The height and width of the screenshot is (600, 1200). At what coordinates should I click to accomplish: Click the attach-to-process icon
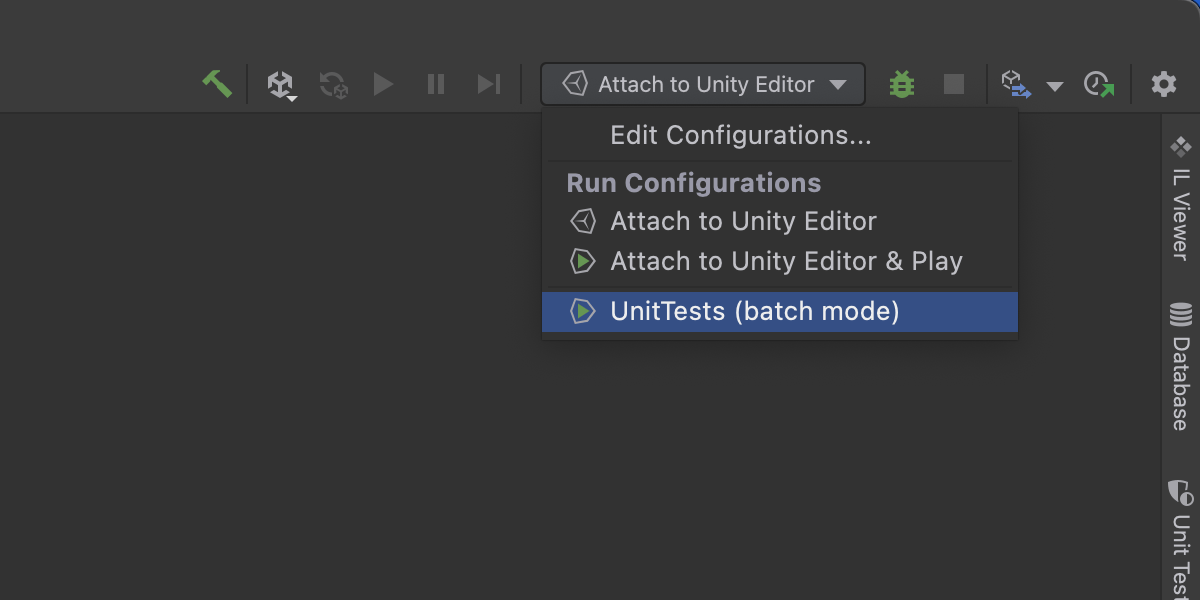click(x=1016, y=85)
